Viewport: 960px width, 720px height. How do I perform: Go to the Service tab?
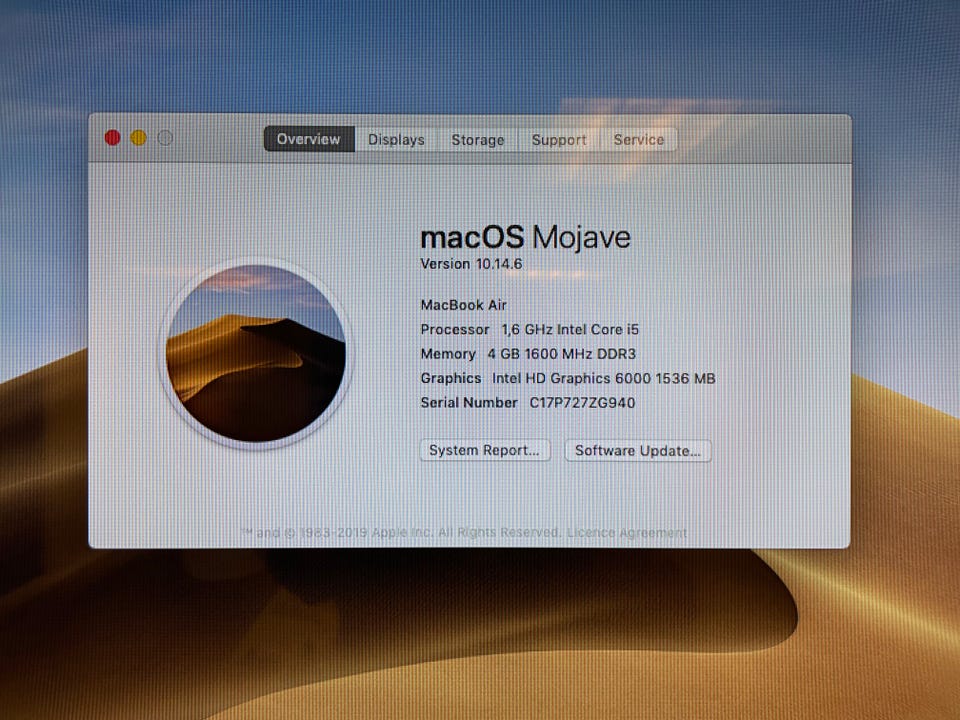click(639, 140)
